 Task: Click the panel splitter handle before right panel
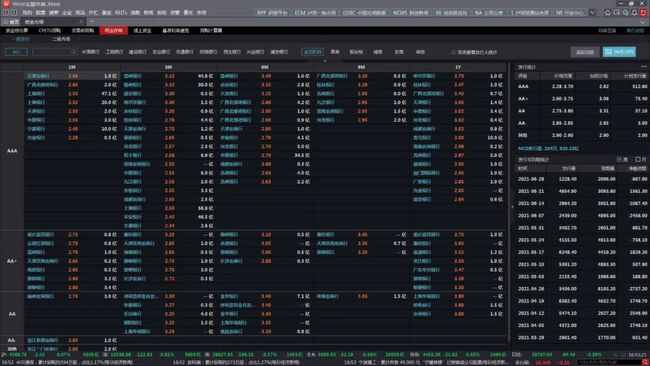click(512, 206)
